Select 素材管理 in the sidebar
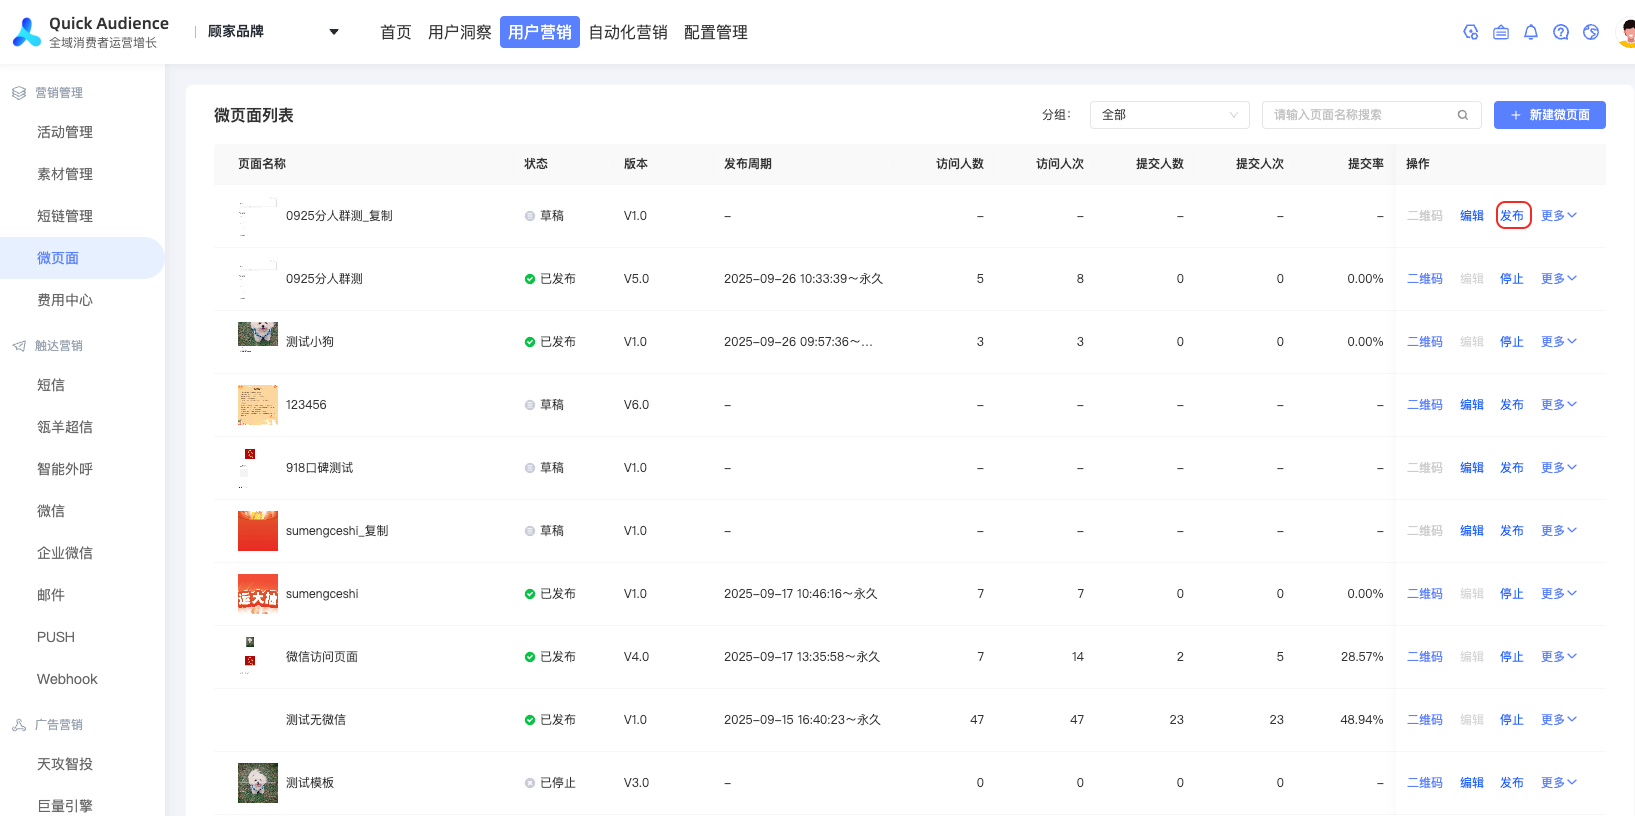This screenshot has width=1635, height=816. pyautogui.click(x=65, y=174)
